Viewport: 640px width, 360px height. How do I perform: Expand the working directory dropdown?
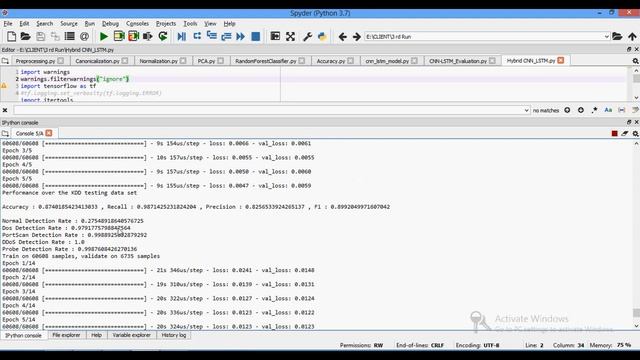point(607,37)
